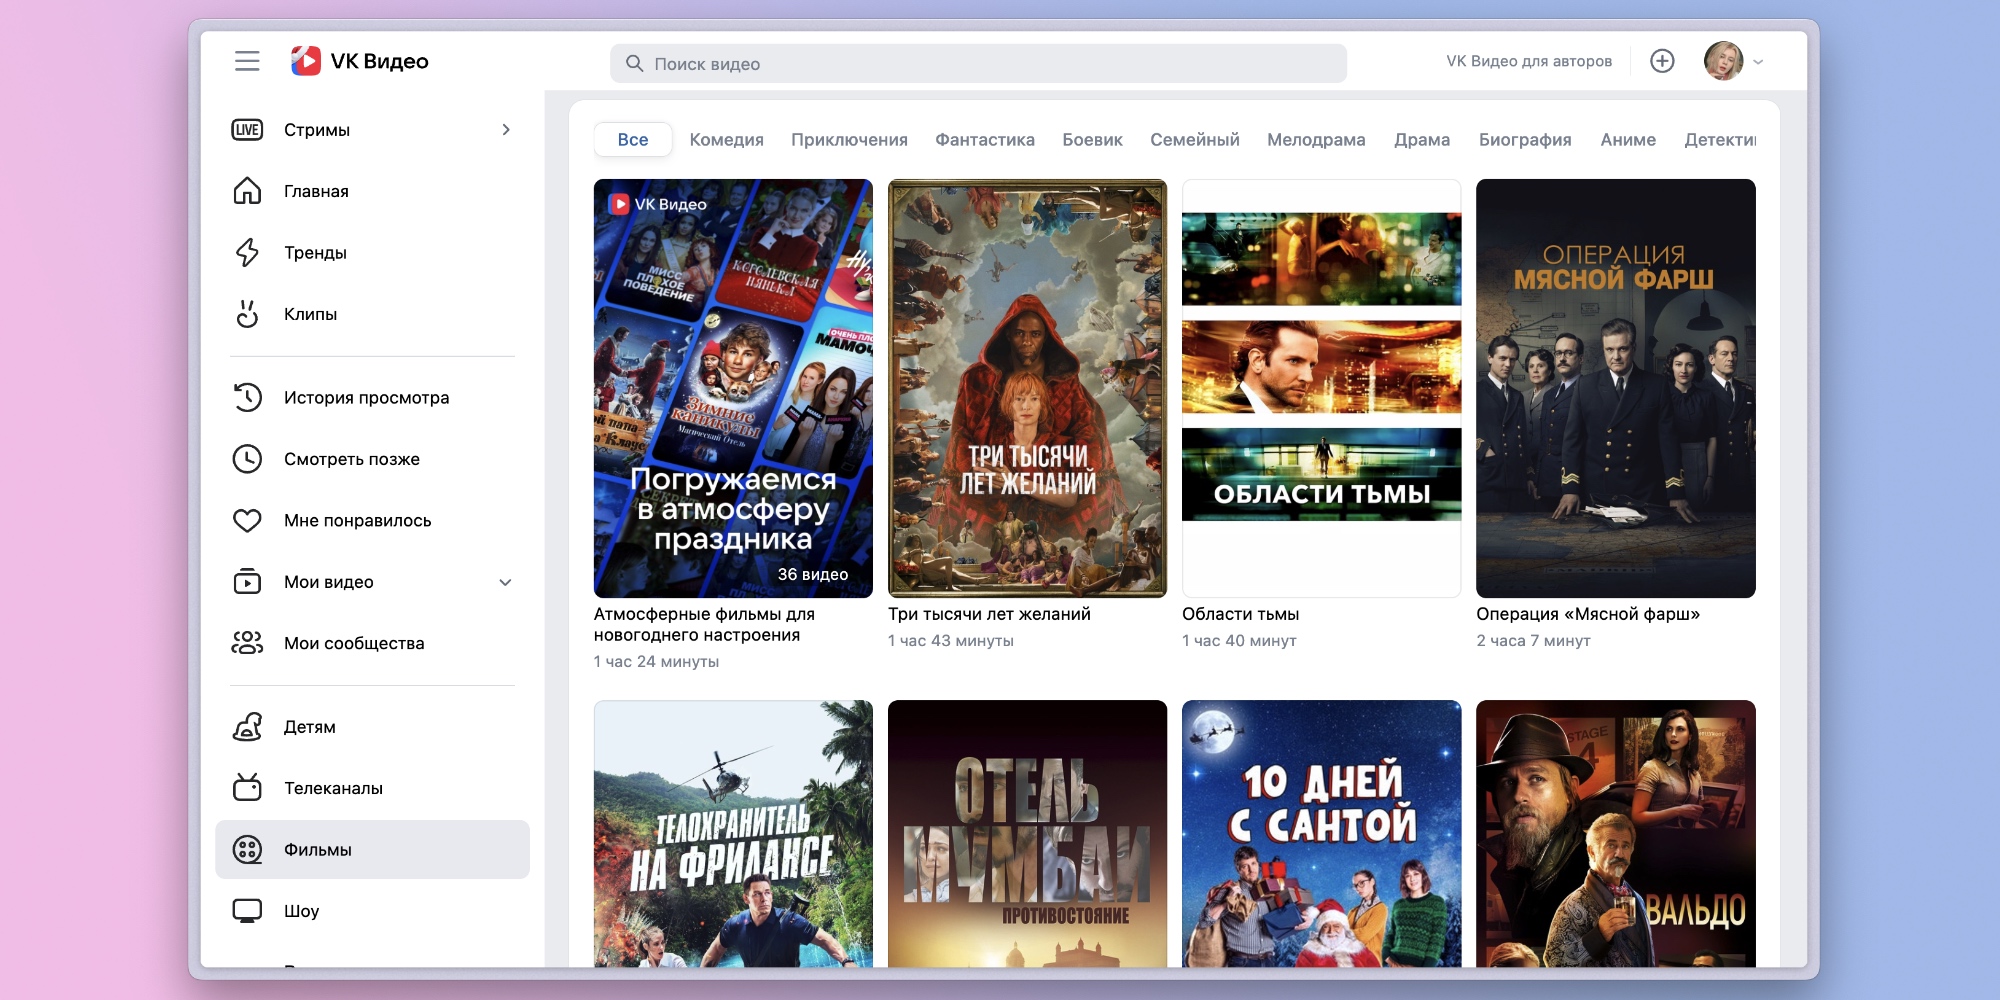Open Шоу label in sidebar
The width and height of the screenshot is (2000, 1000).
coord(301,911)
